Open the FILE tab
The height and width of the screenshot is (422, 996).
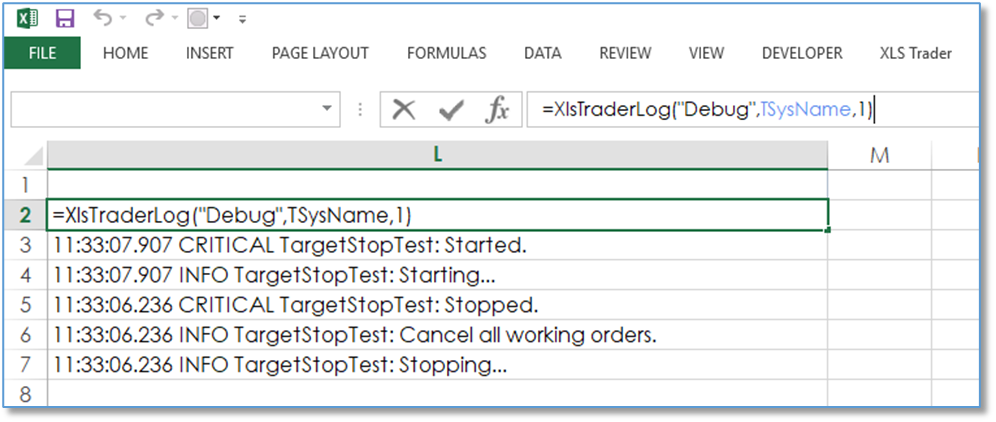pos(42,53)
